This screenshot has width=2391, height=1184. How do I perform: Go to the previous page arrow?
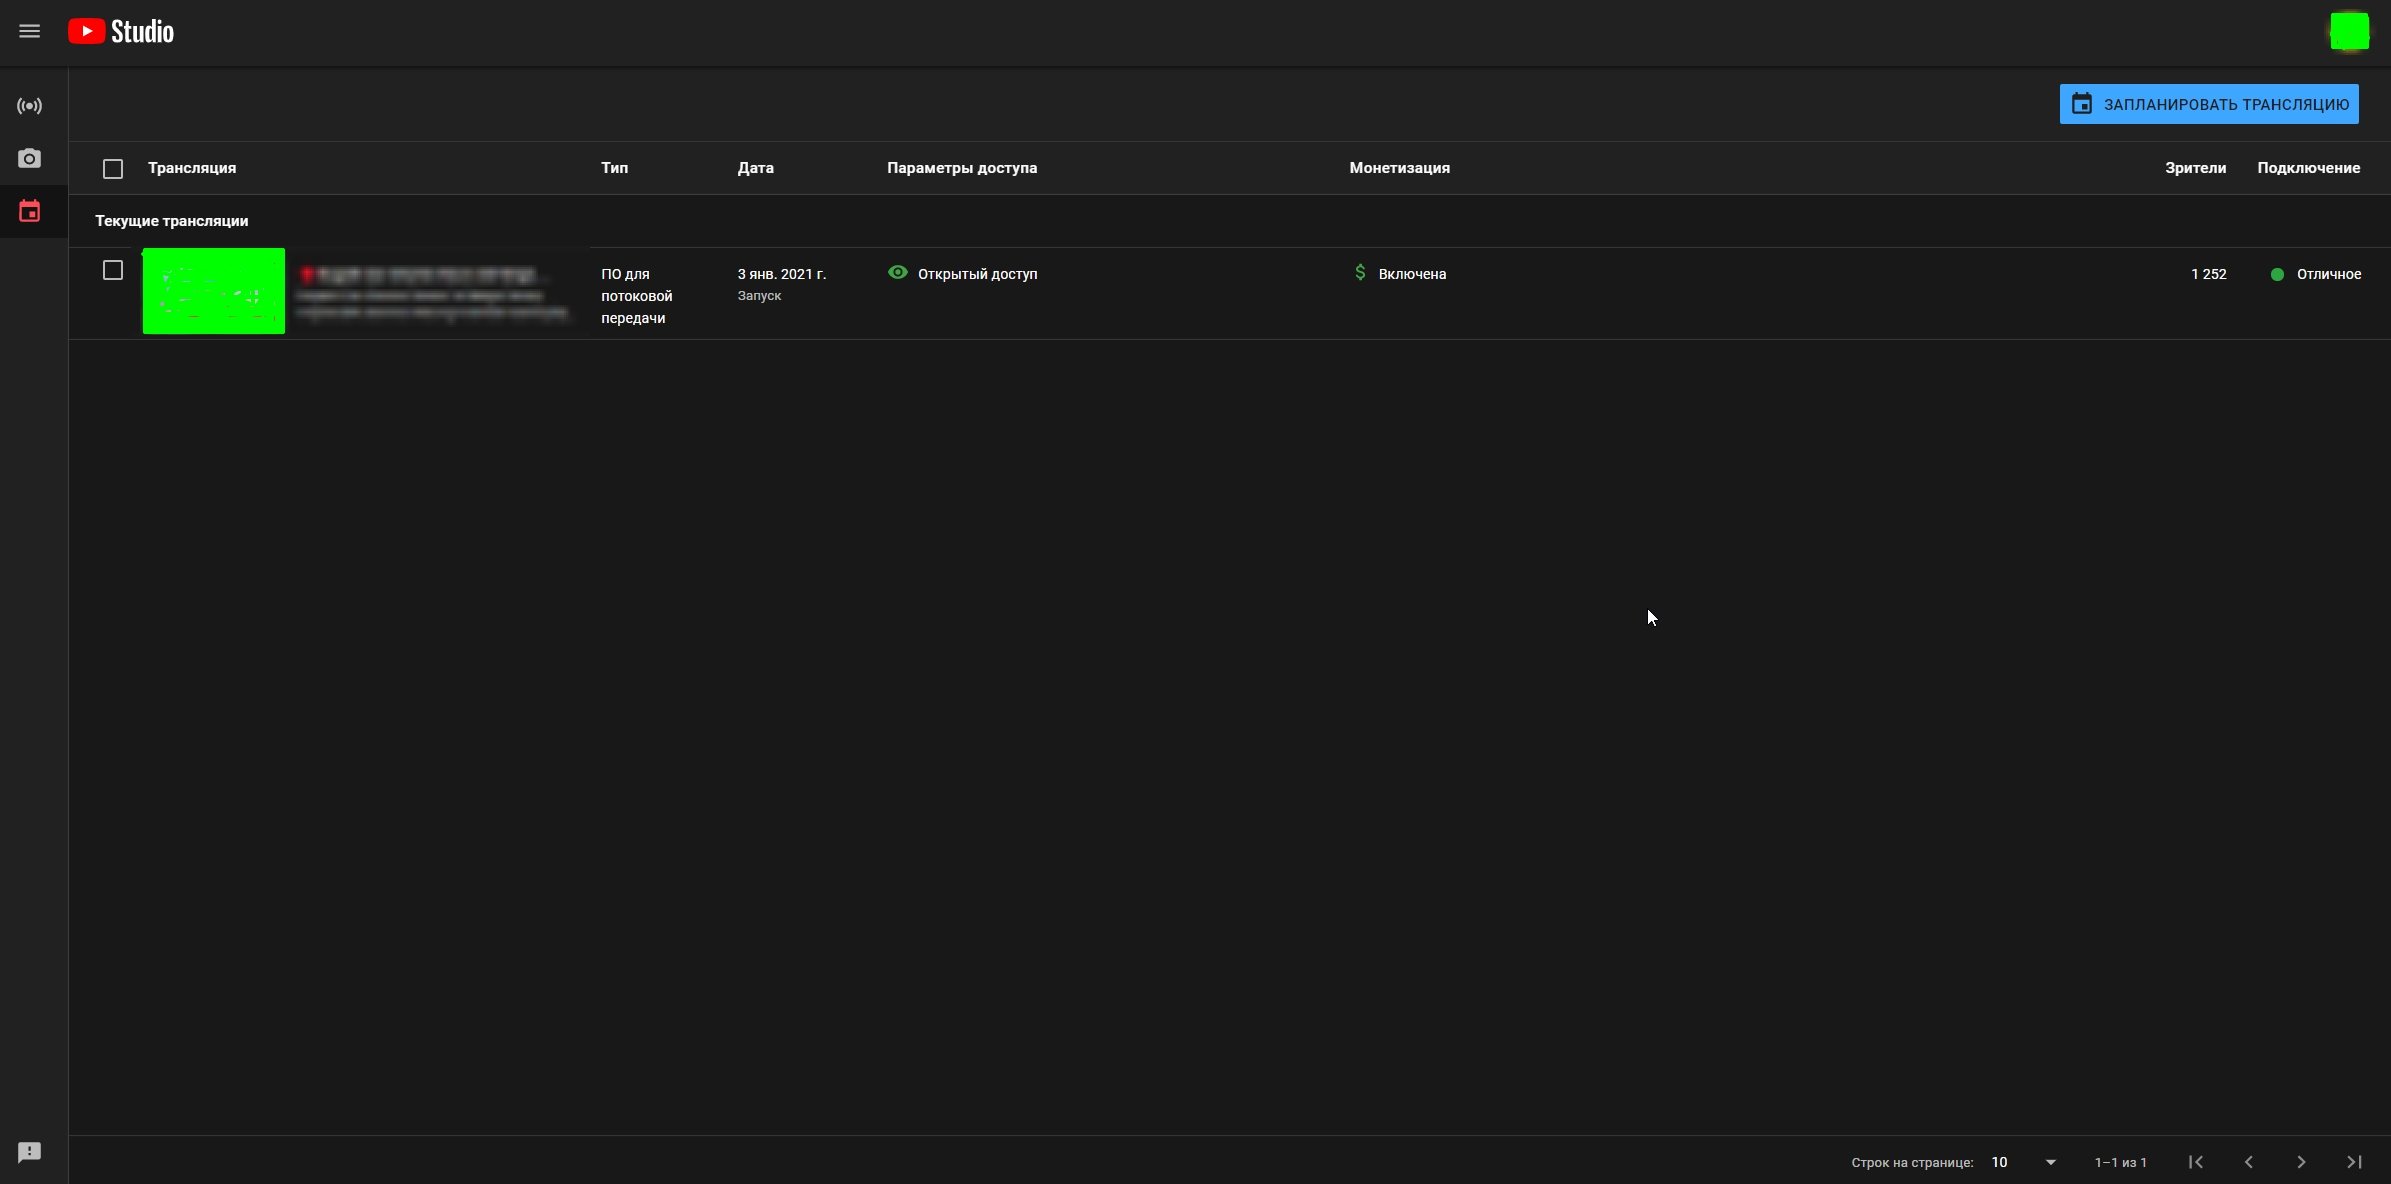coord(2249,1162)
